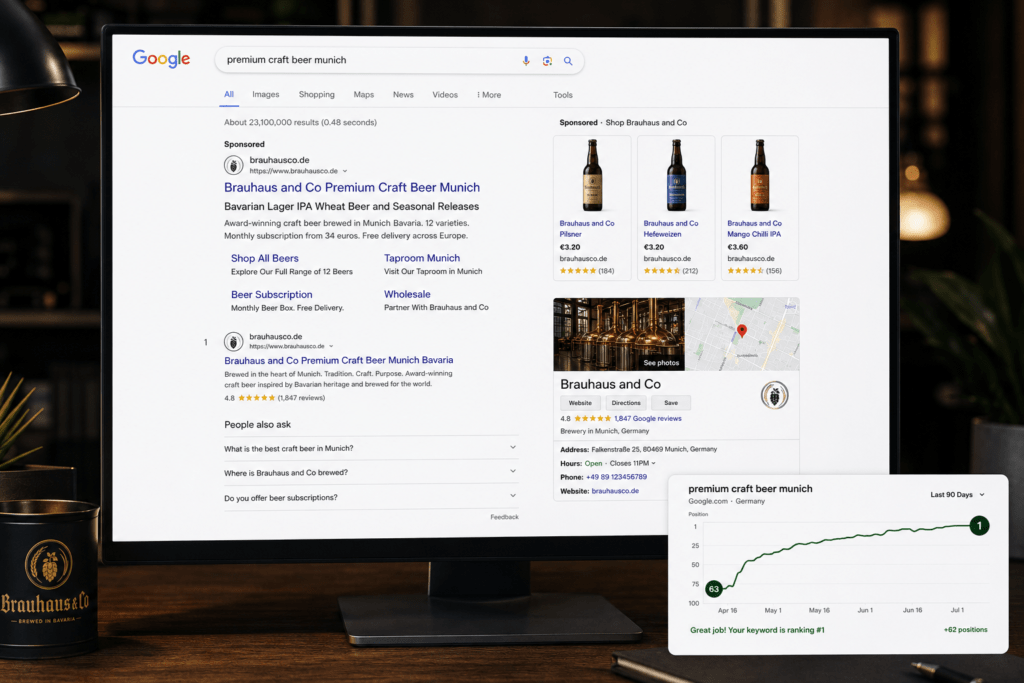
Task: Switch to the News tab
Action: (x=403, y=95)
